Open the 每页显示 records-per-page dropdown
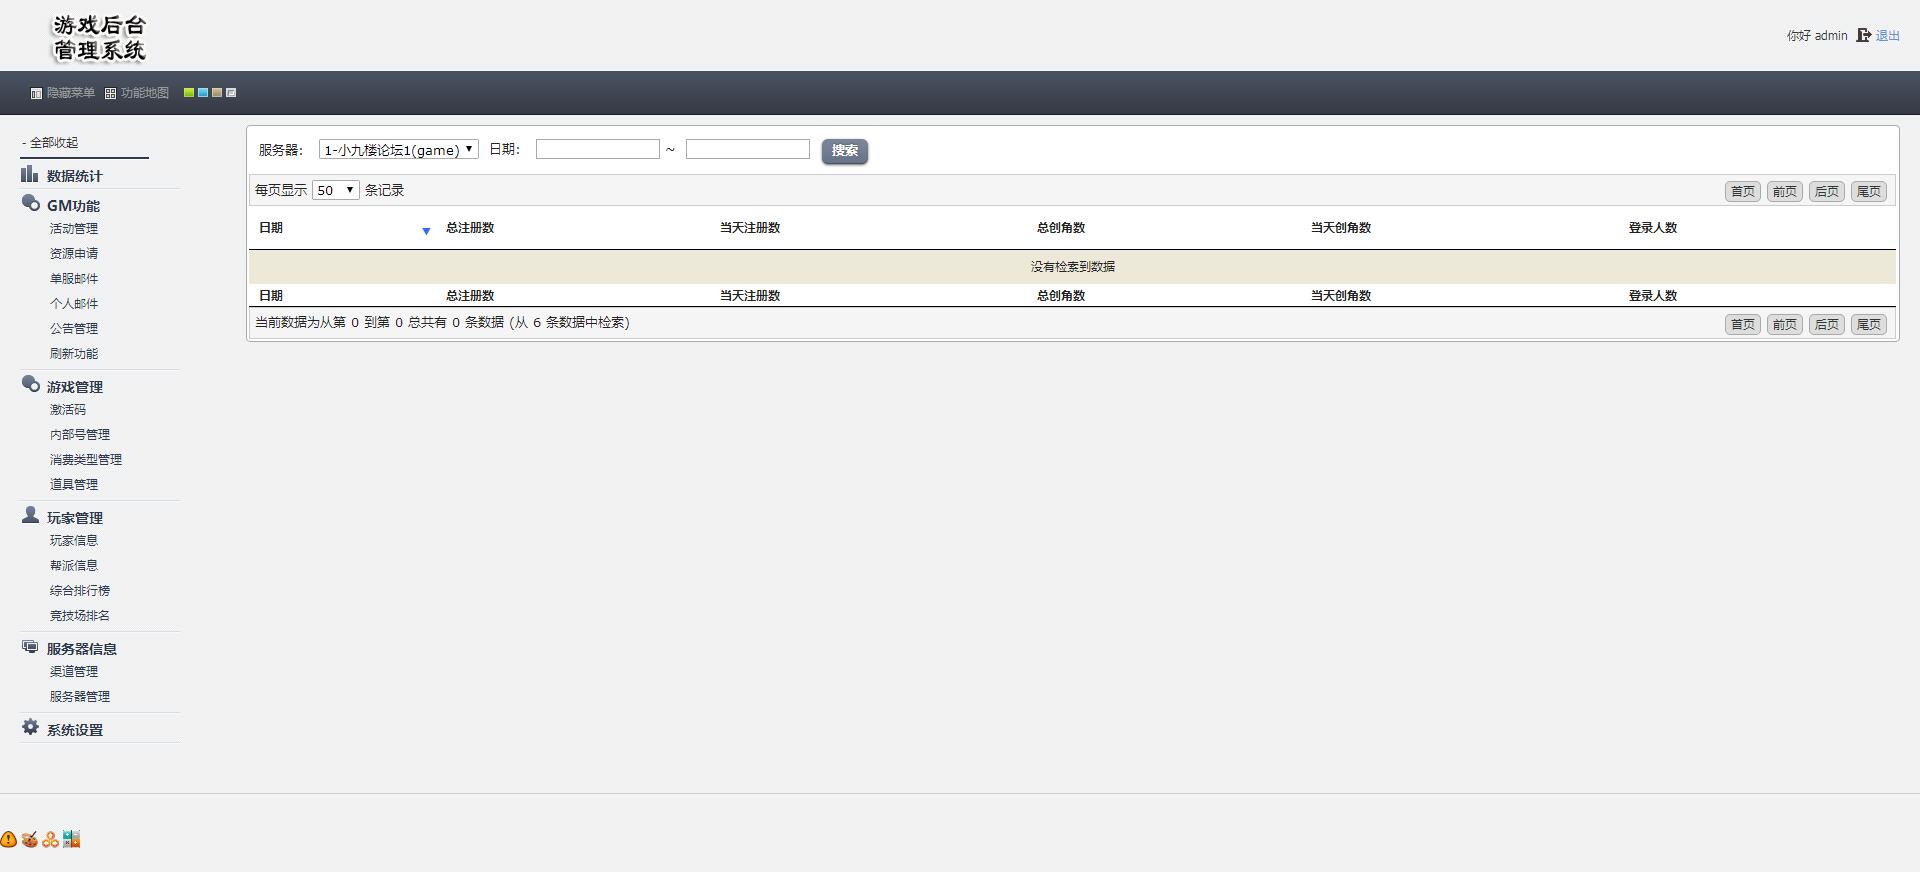 [335, 190]
